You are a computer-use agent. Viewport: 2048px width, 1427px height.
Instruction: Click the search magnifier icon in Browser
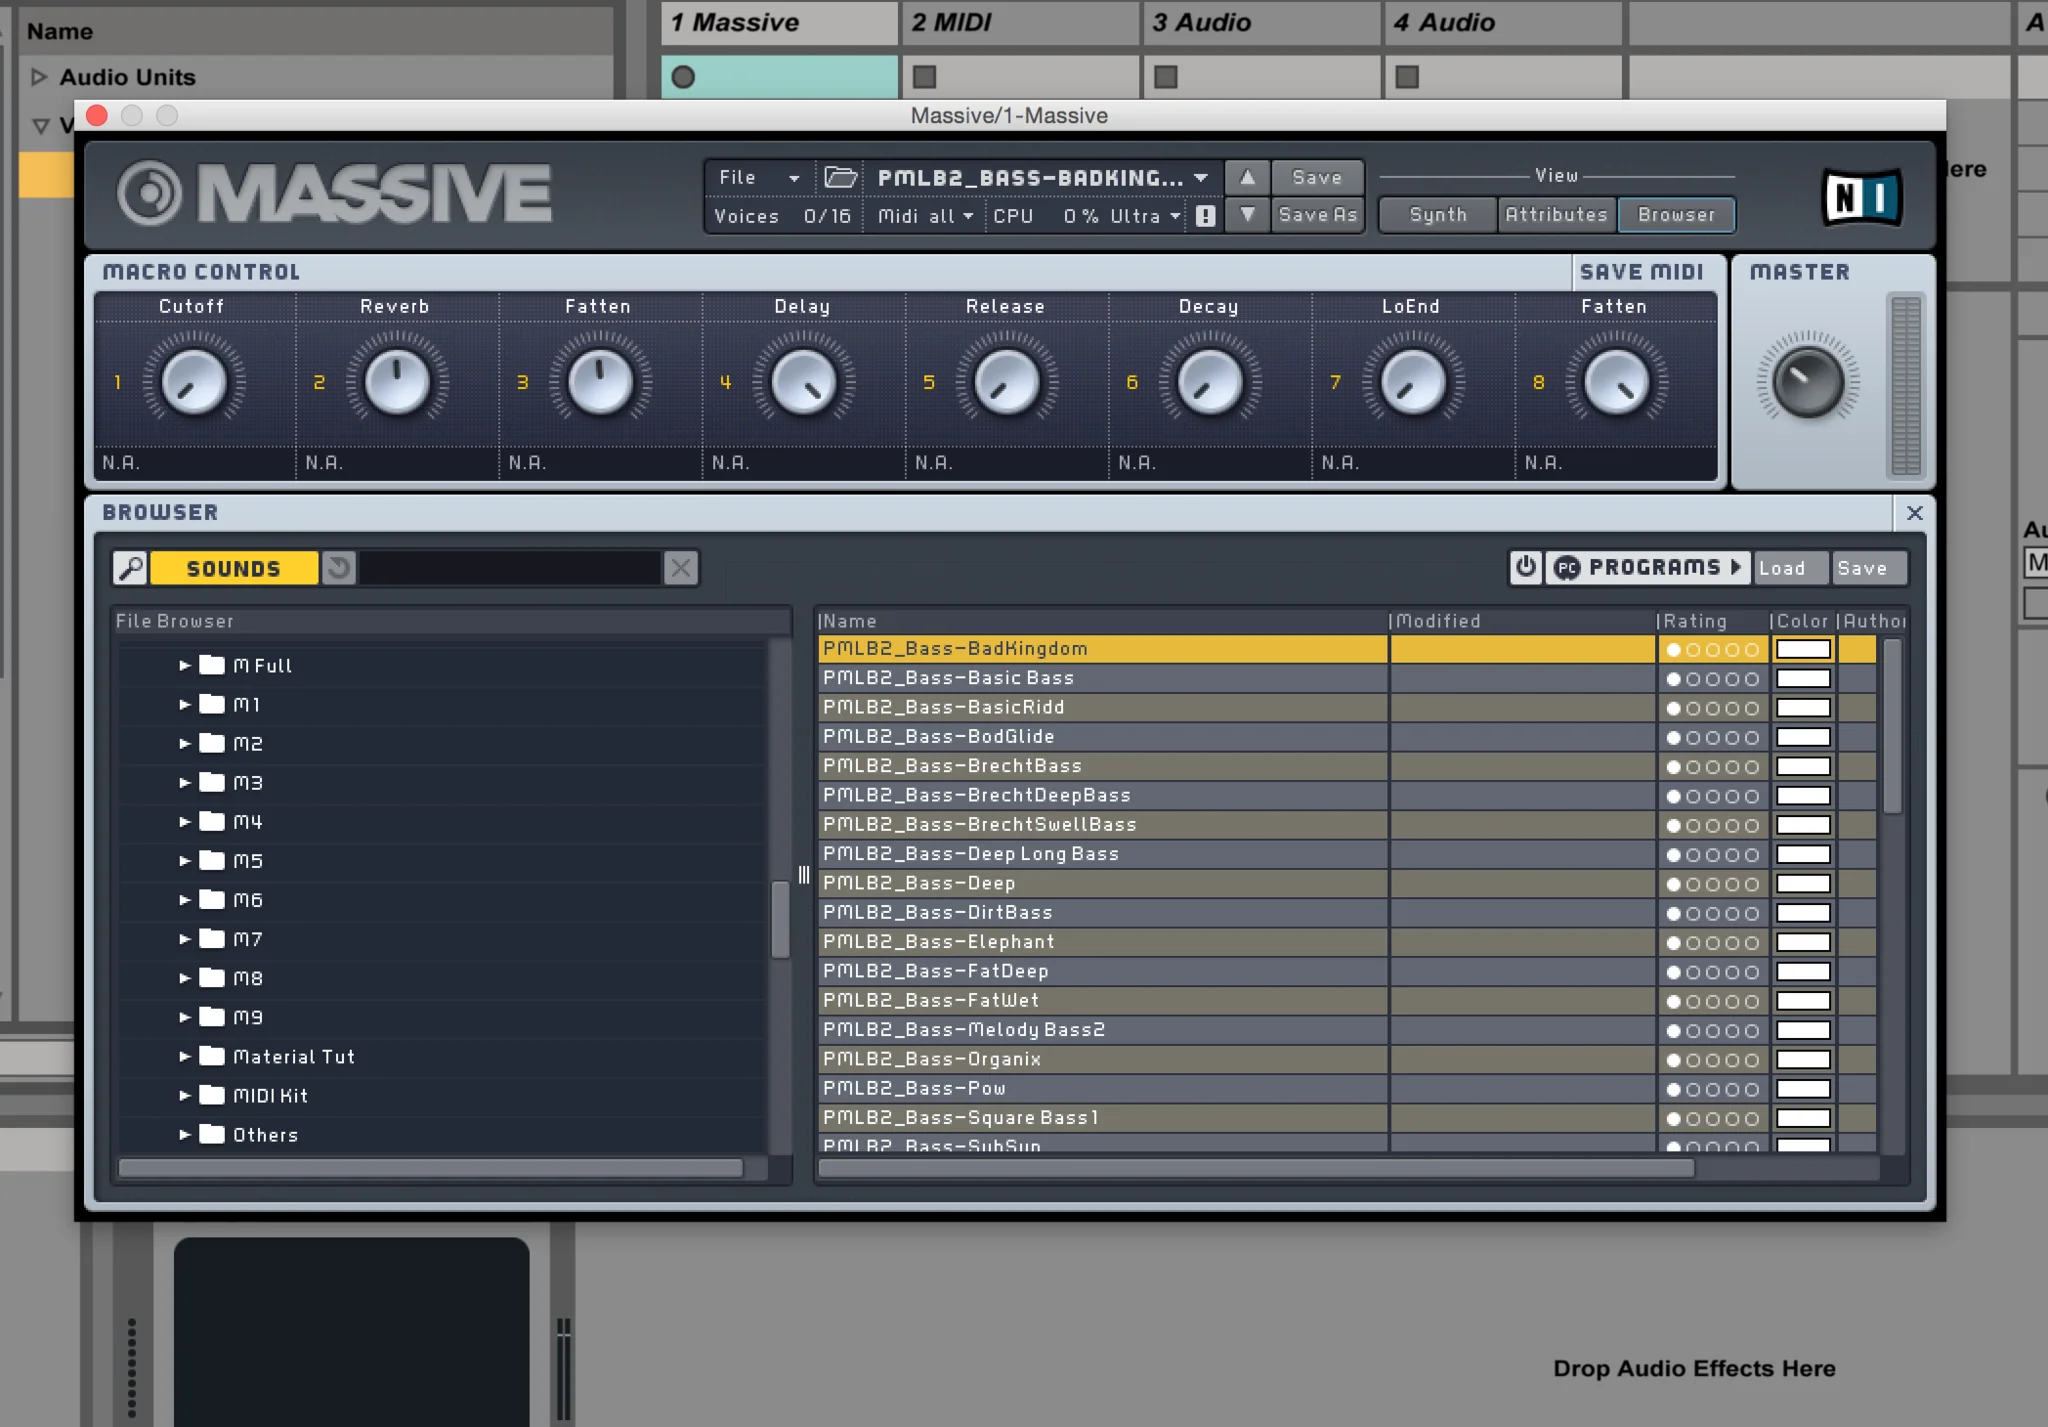coord(130,568)
